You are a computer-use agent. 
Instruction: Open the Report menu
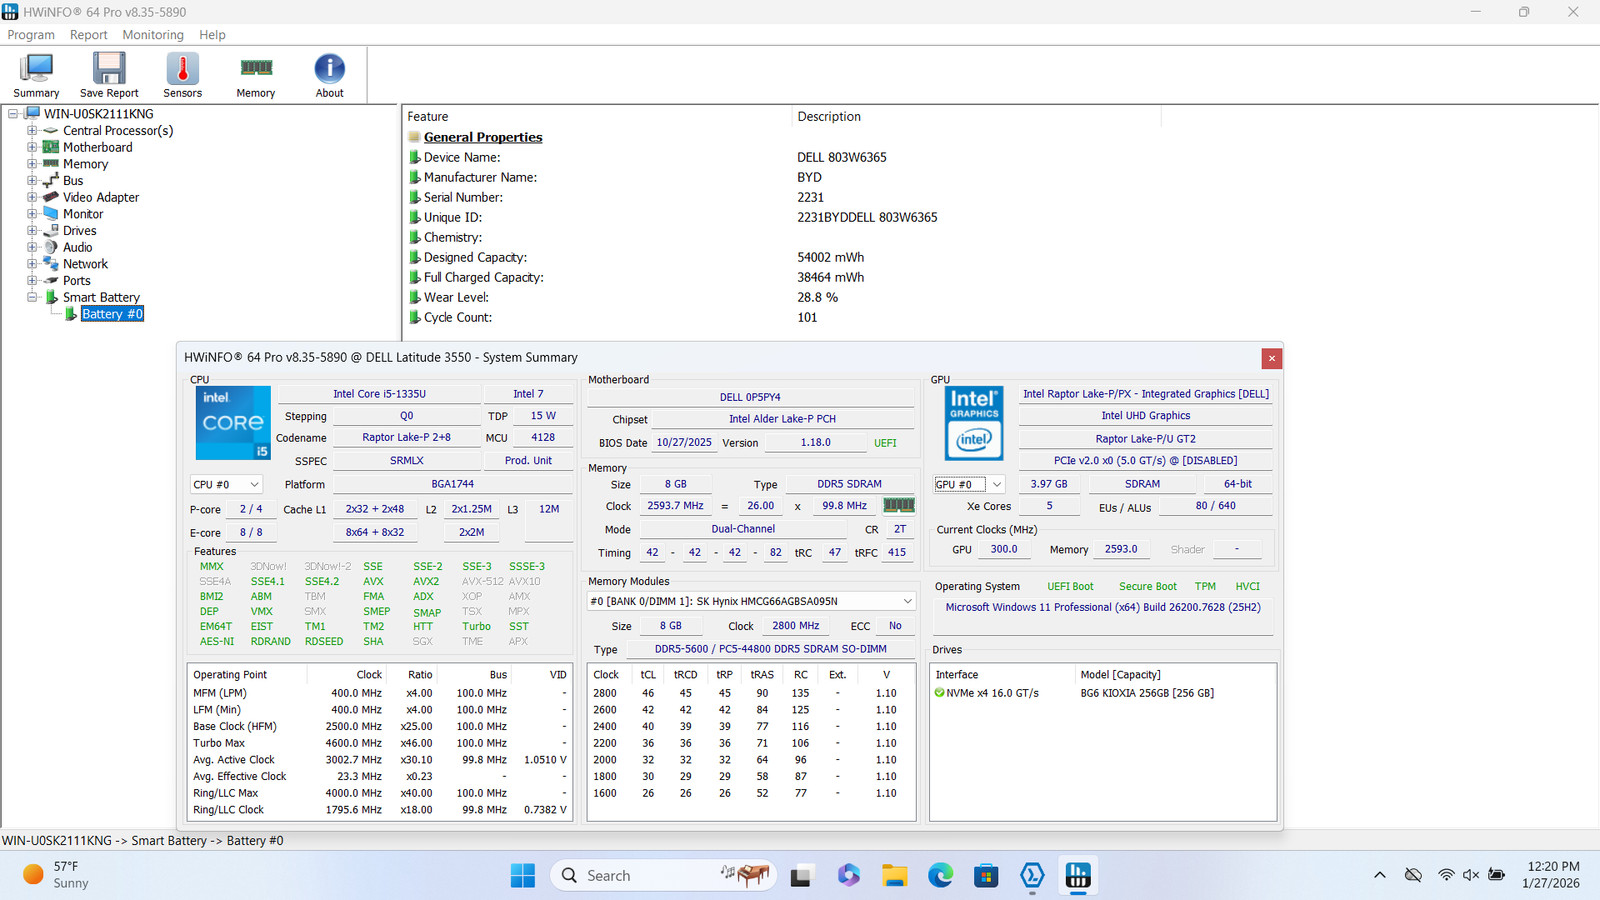88,35
